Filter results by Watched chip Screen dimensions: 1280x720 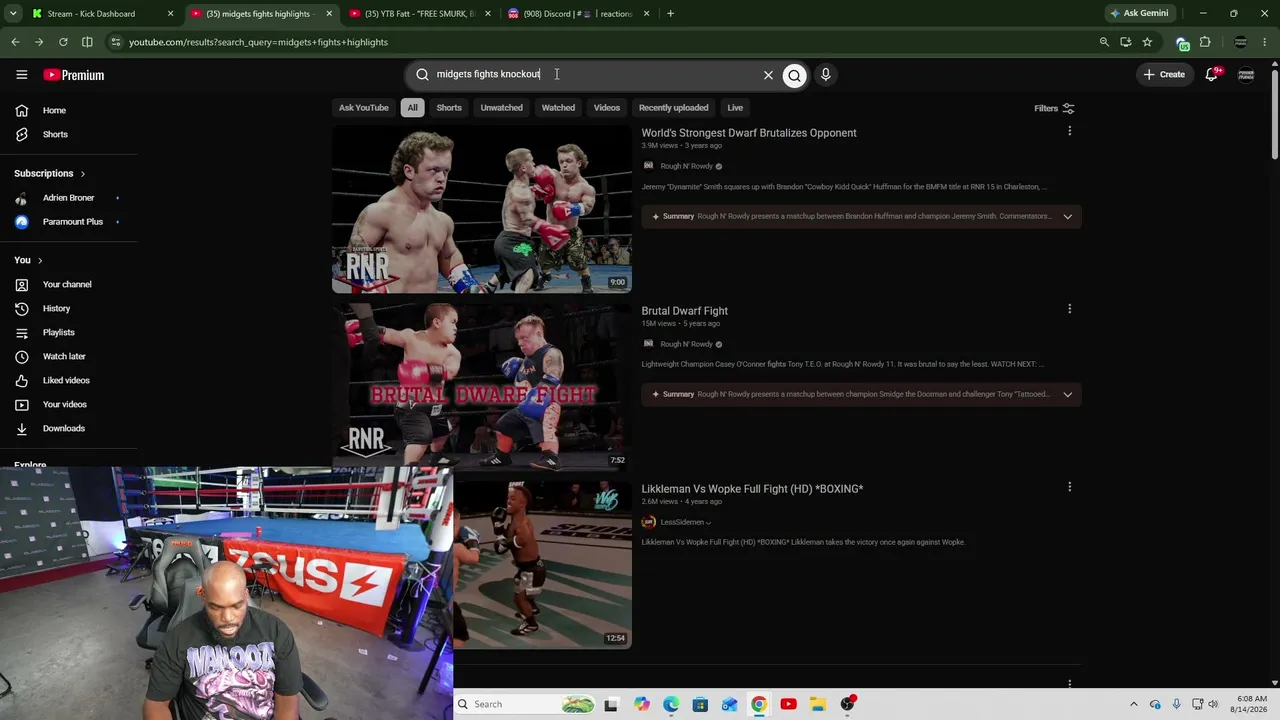[558, 108]
